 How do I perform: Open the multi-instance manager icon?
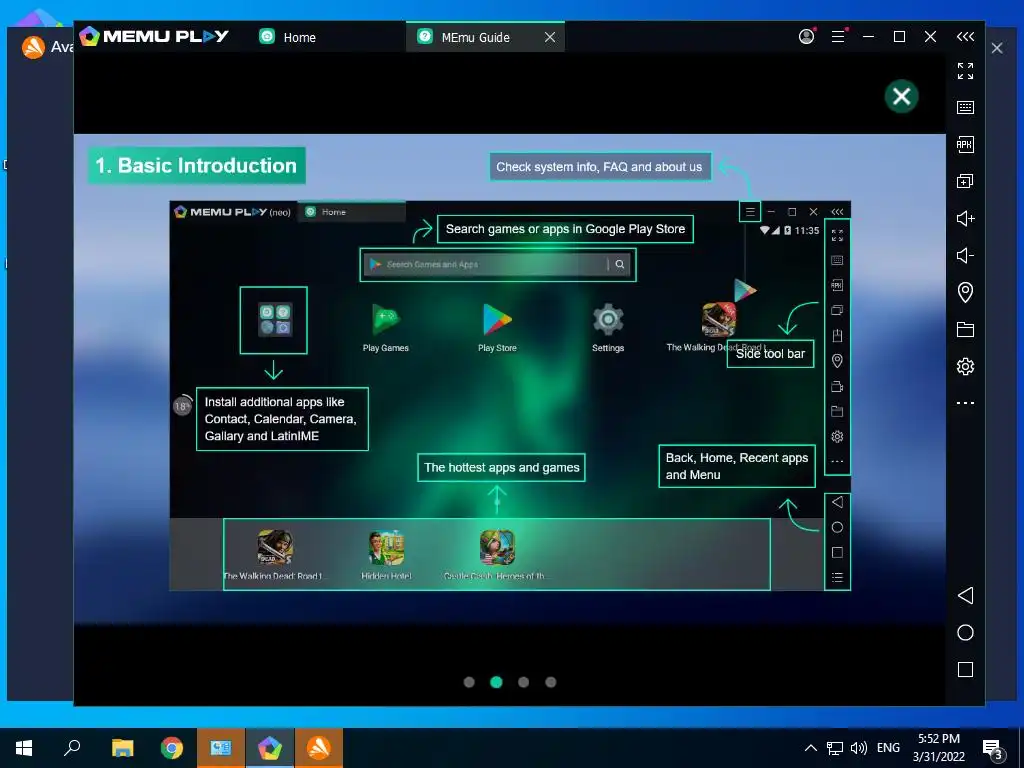click(x=965, y=181)
